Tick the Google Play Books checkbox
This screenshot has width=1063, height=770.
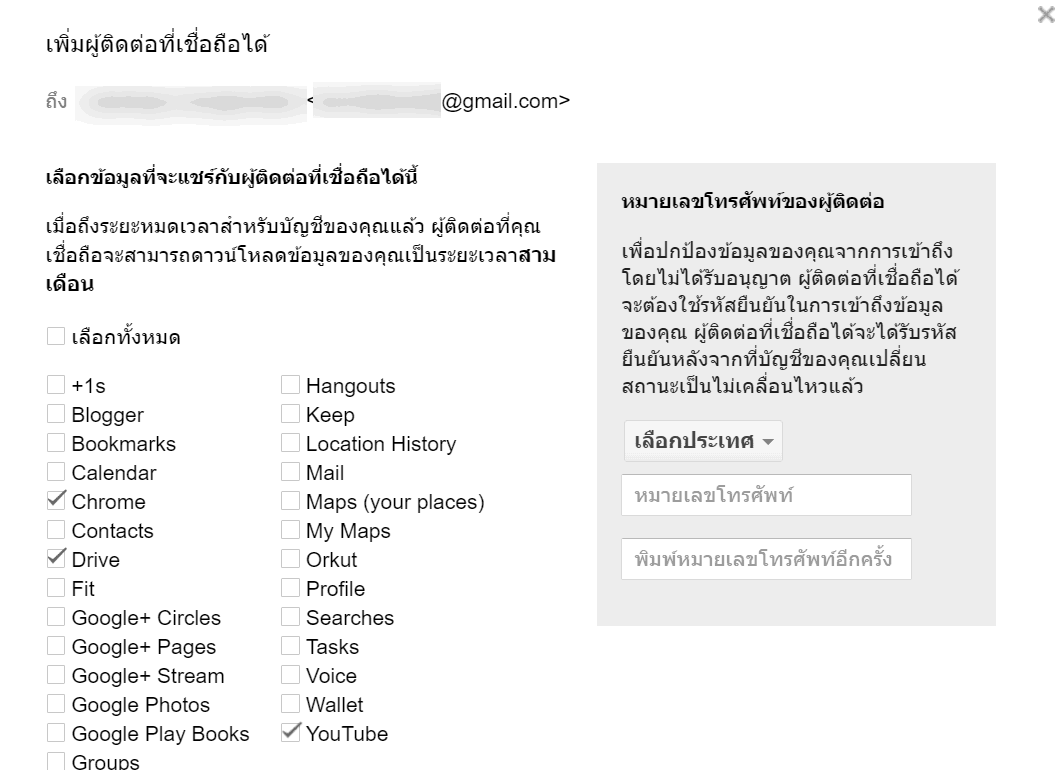coord(56,733)
